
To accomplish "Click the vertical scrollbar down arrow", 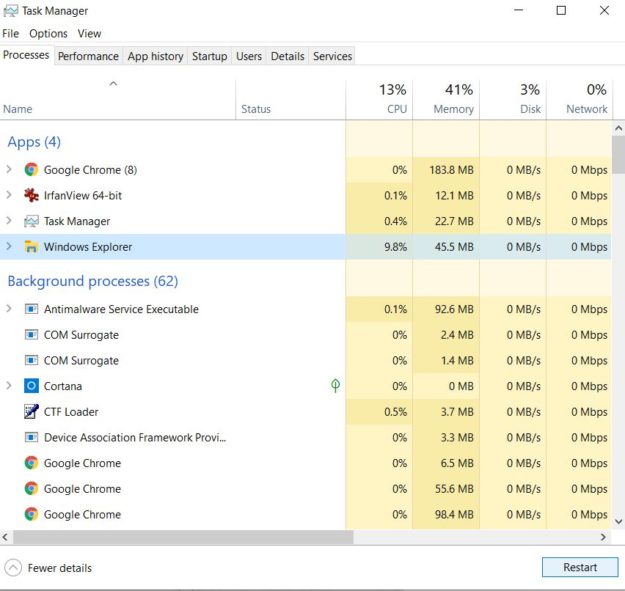I will [x=618, y=521].
